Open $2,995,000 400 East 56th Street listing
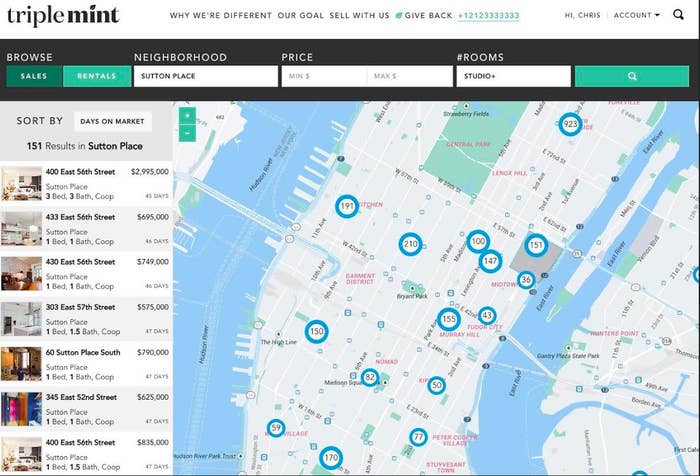This screenshot has width=700, height=476. pyautogui.click(x=86, y=184)
